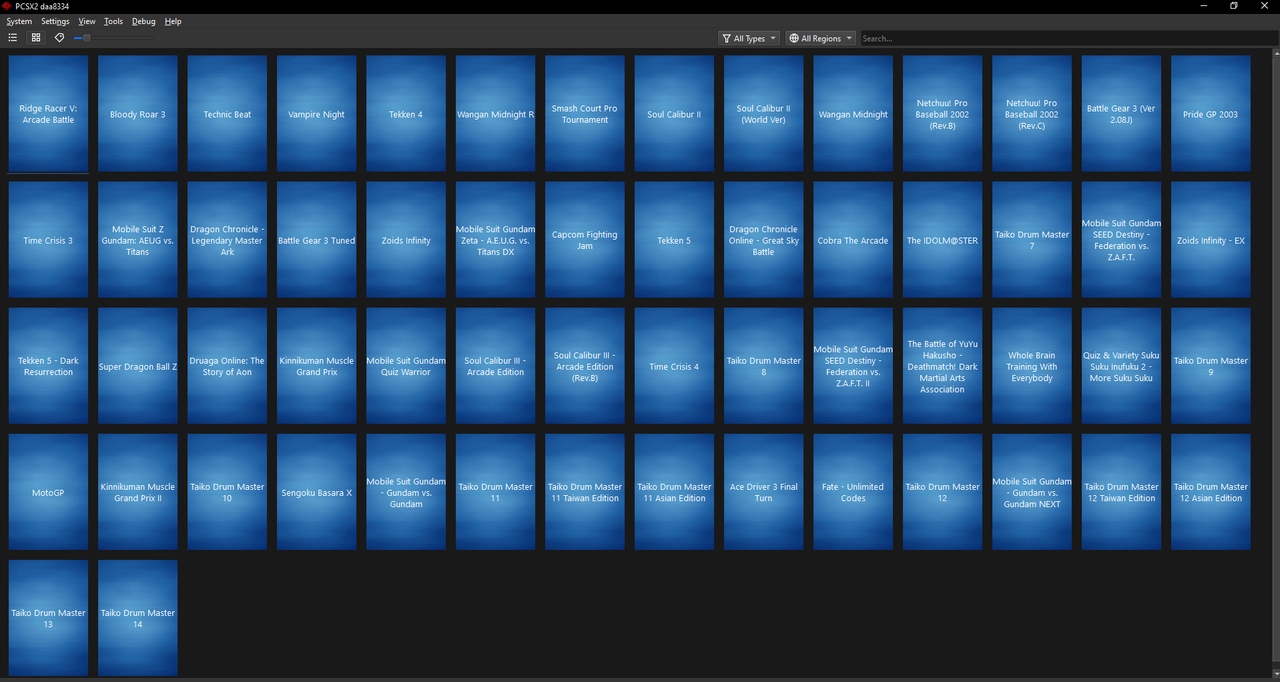Expand the All Regions filter dropdown
The height and width of the screenshot is (682, 1280).
pyautogui.click(x=821, y=38)
